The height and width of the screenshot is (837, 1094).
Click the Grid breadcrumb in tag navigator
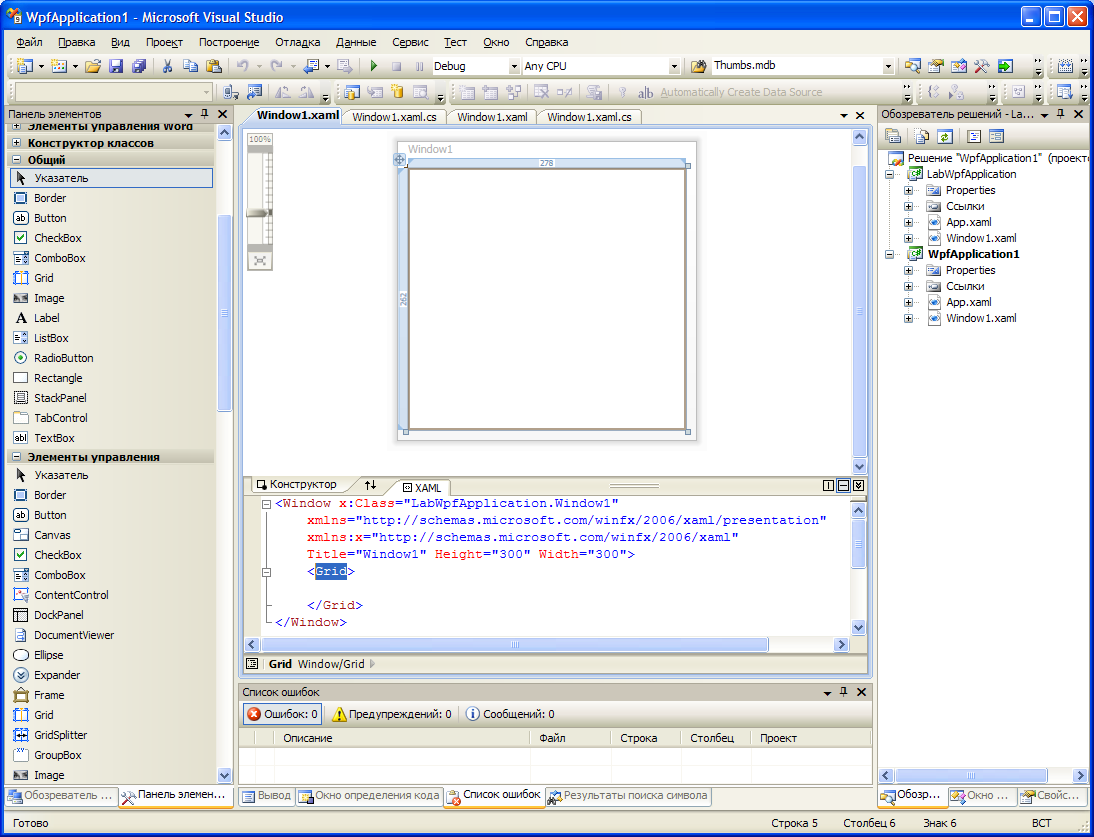tap(280, 664)
